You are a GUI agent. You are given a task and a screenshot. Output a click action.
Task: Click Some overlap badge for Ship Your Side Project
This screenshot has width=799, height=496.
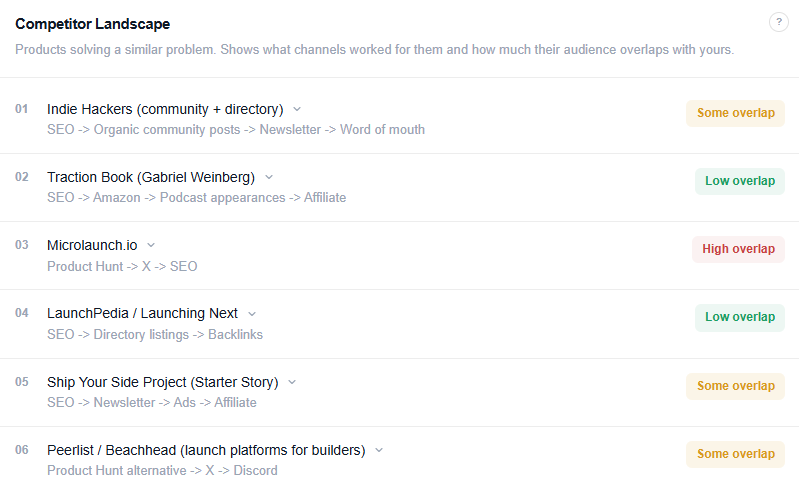pos(735,386)
